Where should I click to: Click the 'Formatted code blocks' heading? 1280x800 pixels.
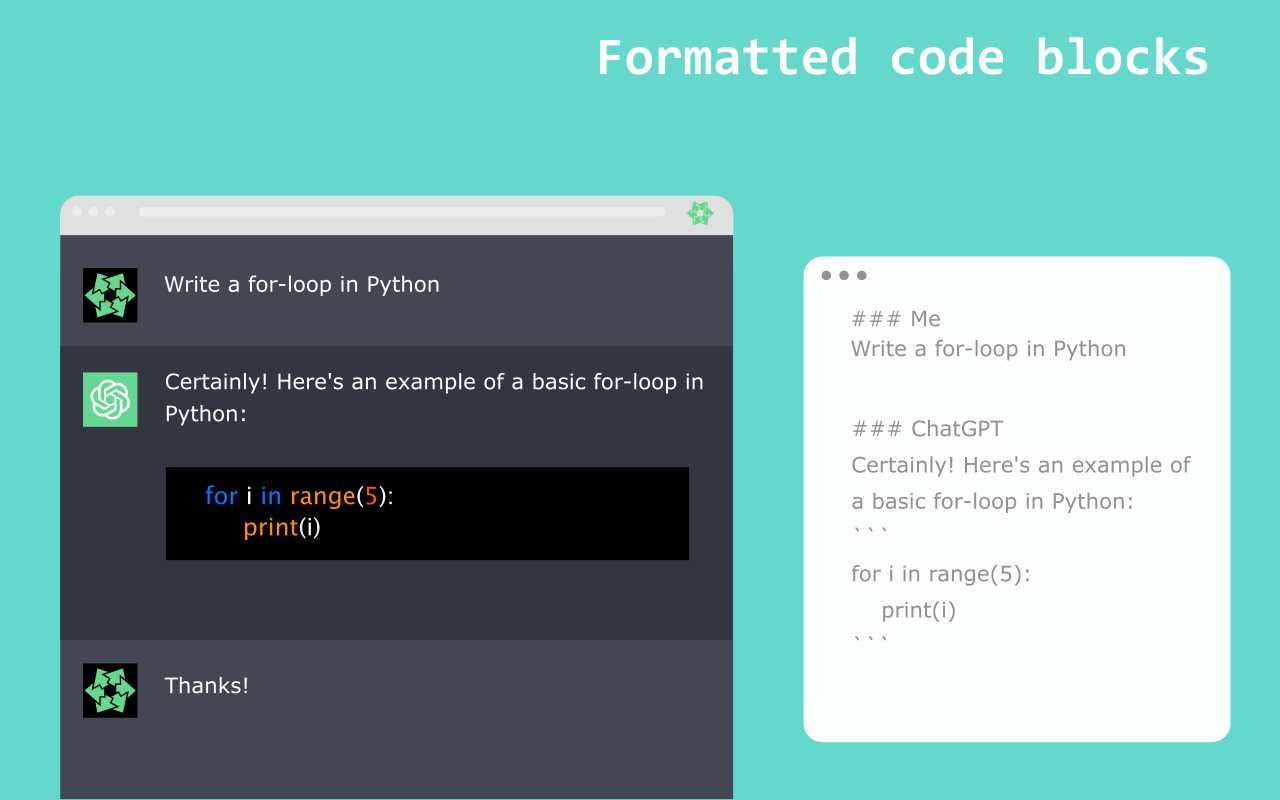[x=903, y=58]
